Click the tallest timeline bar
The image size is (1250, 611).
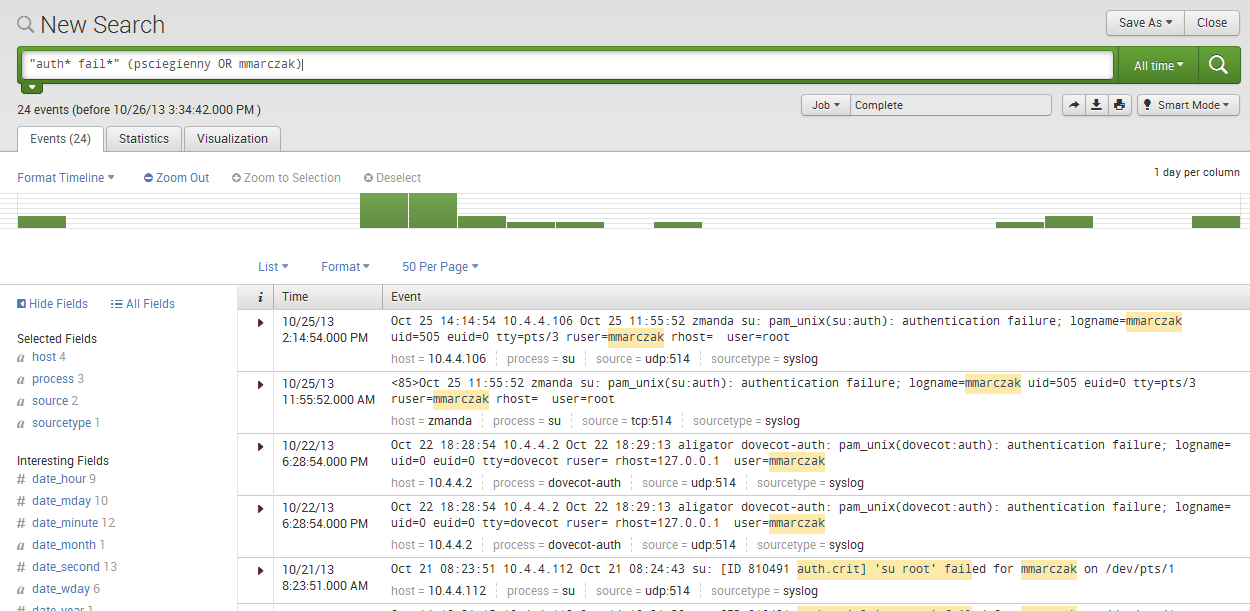pos(384,211)
